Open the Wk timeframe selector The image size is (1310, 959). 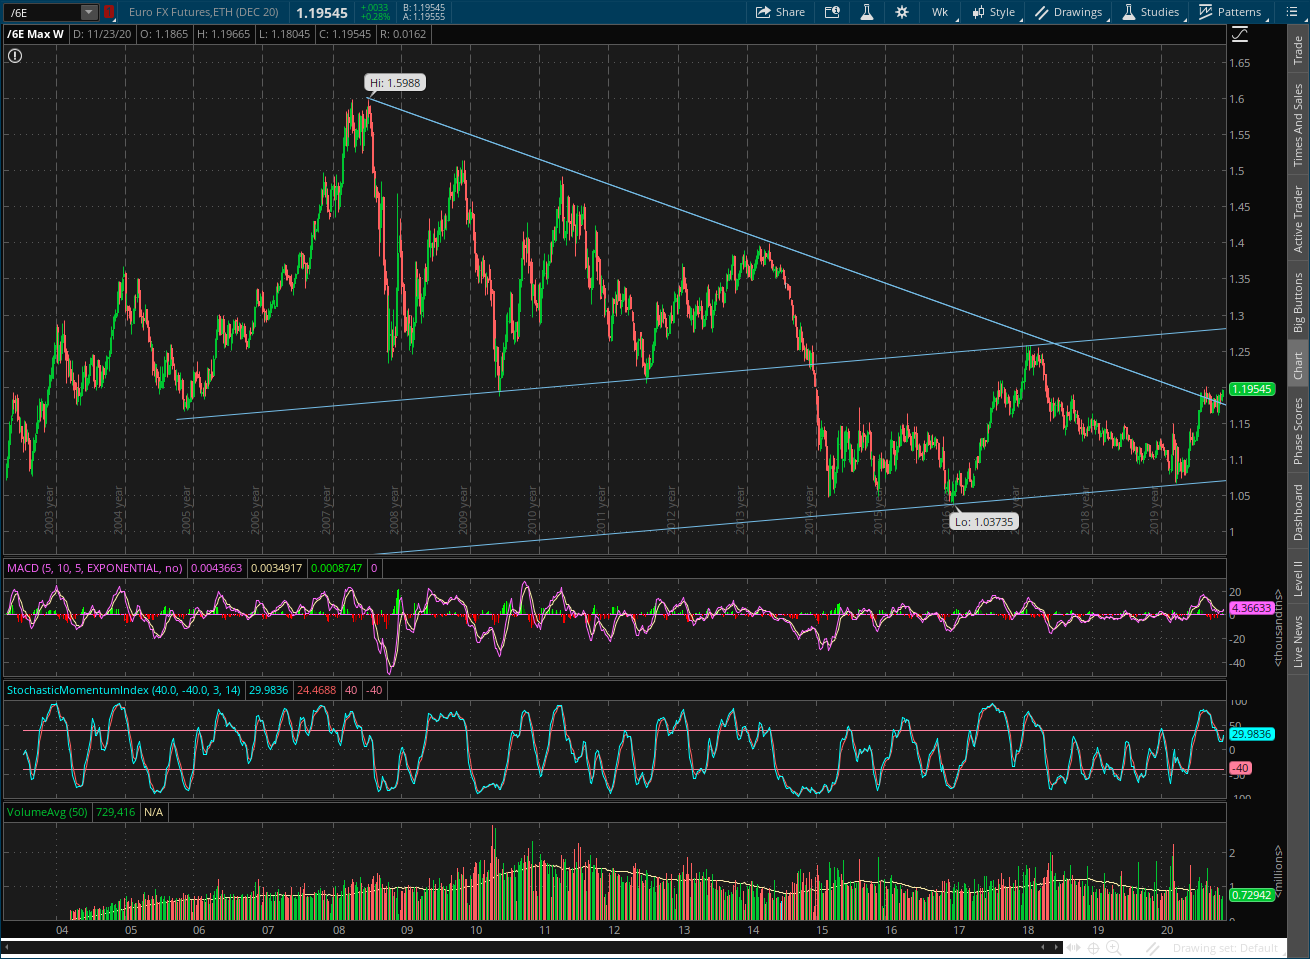pos(940,12)
